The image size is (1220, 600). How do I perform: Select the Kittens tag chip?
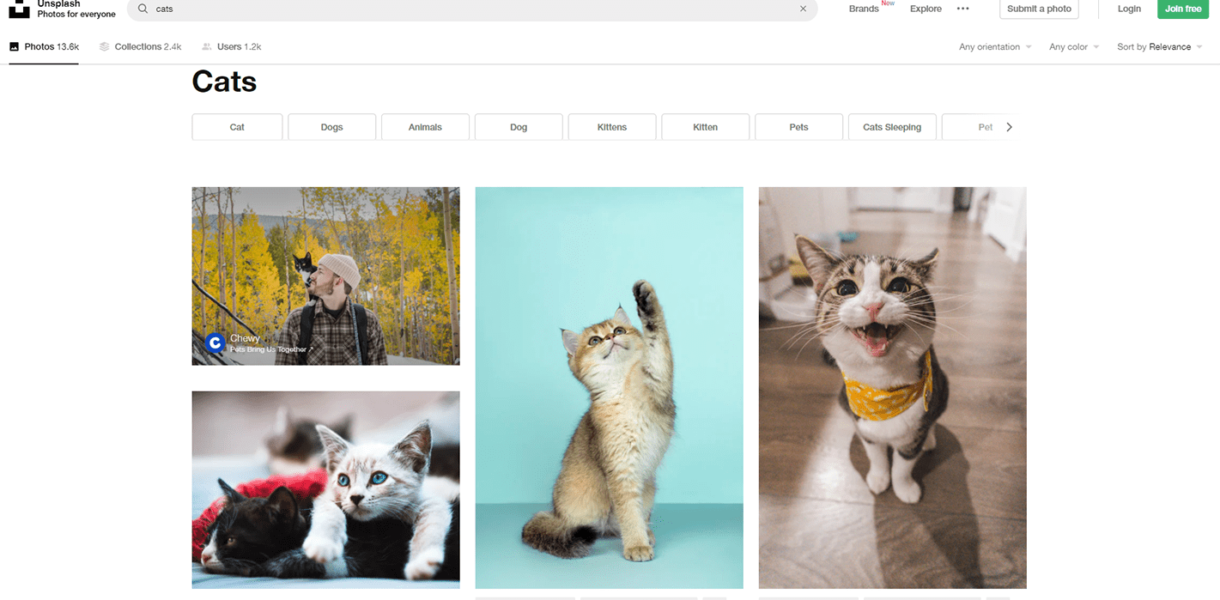coord(612,127)
